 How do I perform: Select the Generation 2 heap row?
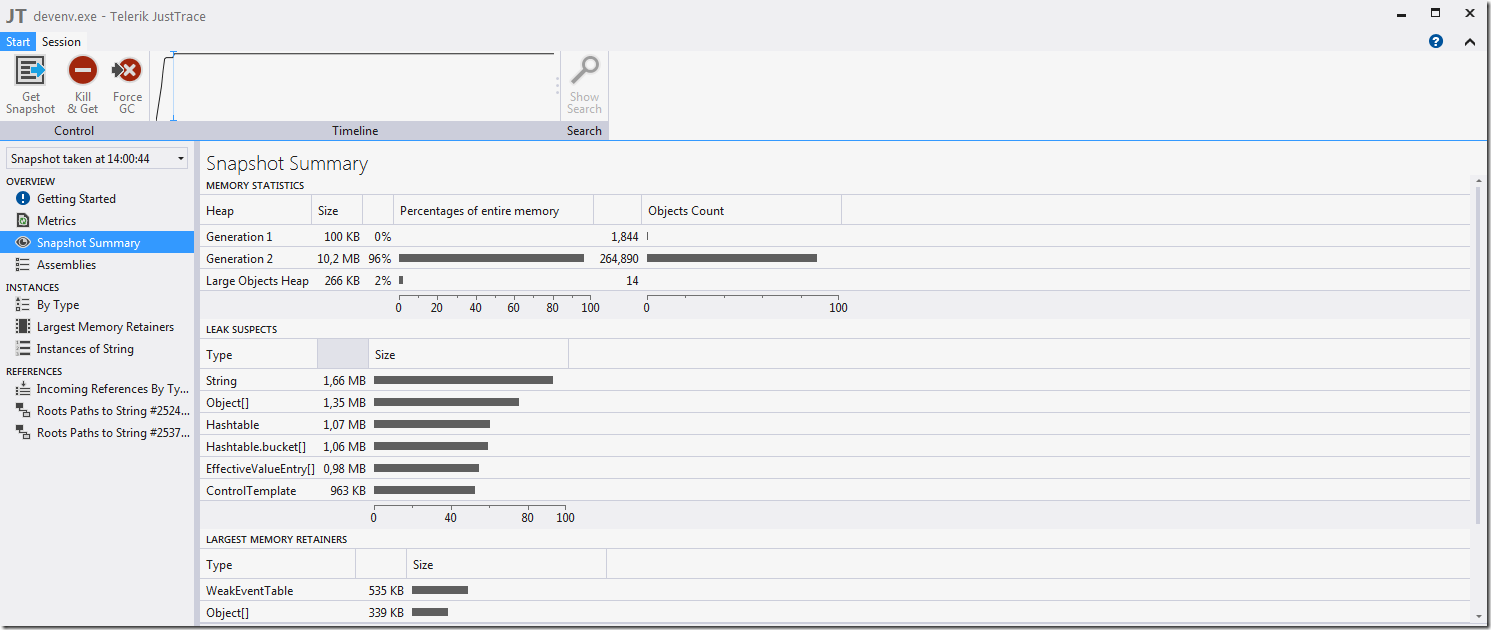[x=835, y=259]
